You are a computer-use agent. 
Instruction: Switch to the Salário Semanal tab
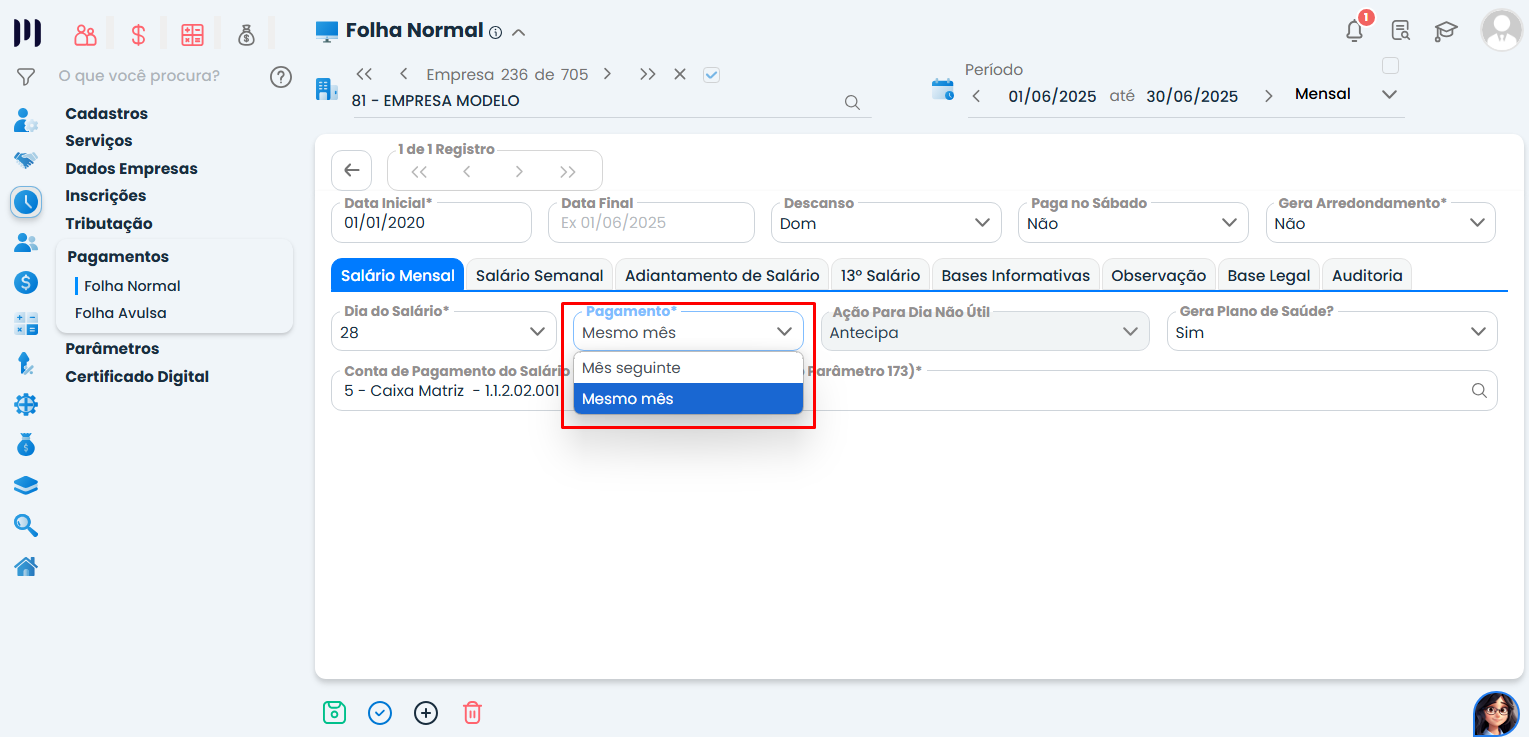coord(539,275)
